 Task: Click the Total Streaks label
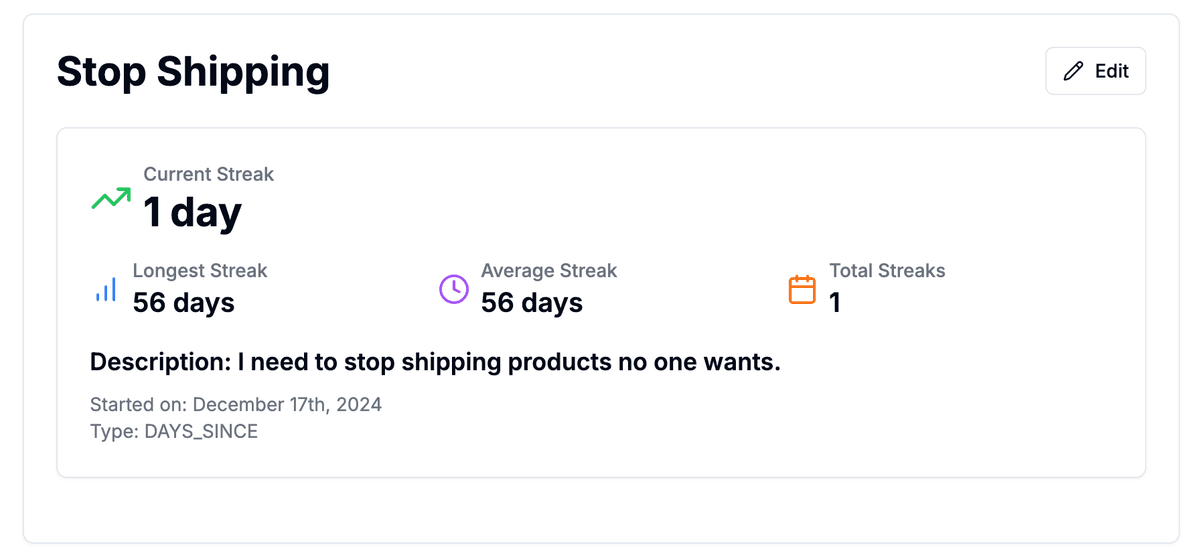pos(887,270)
